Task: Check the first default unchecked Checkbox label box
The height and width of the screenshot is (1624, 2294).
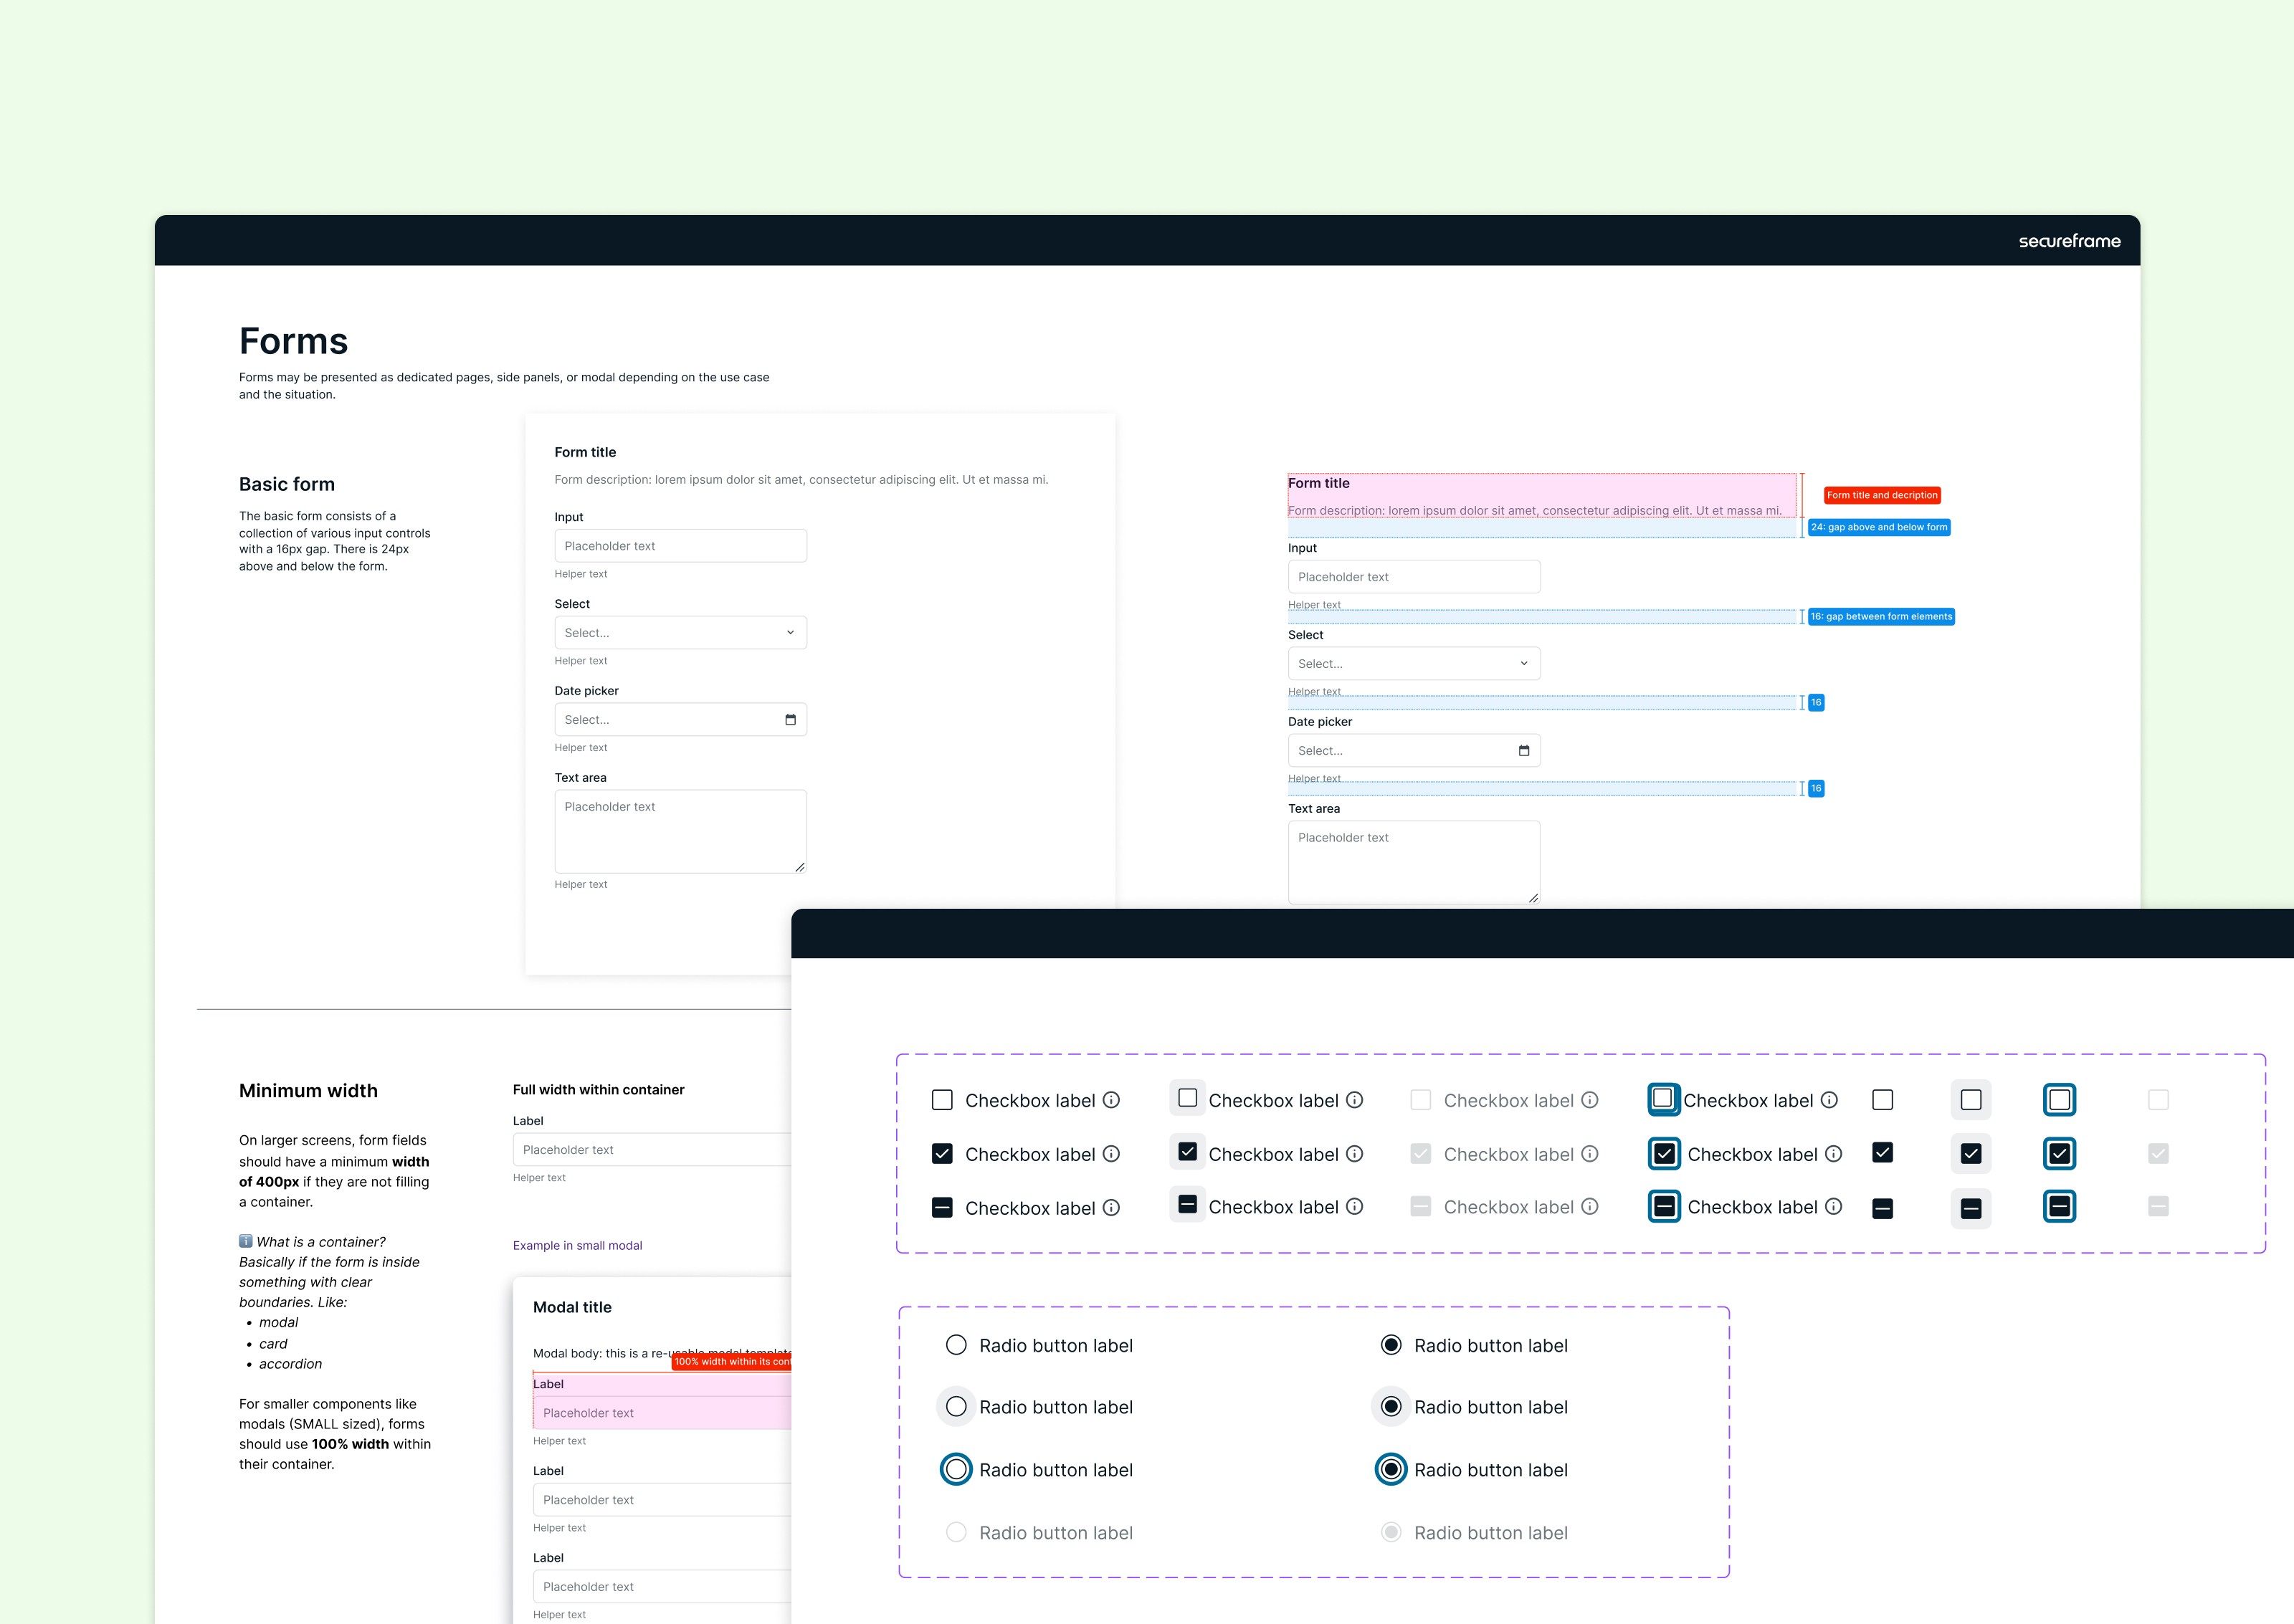Action: pyautogui.click(x=942, y=1100)
